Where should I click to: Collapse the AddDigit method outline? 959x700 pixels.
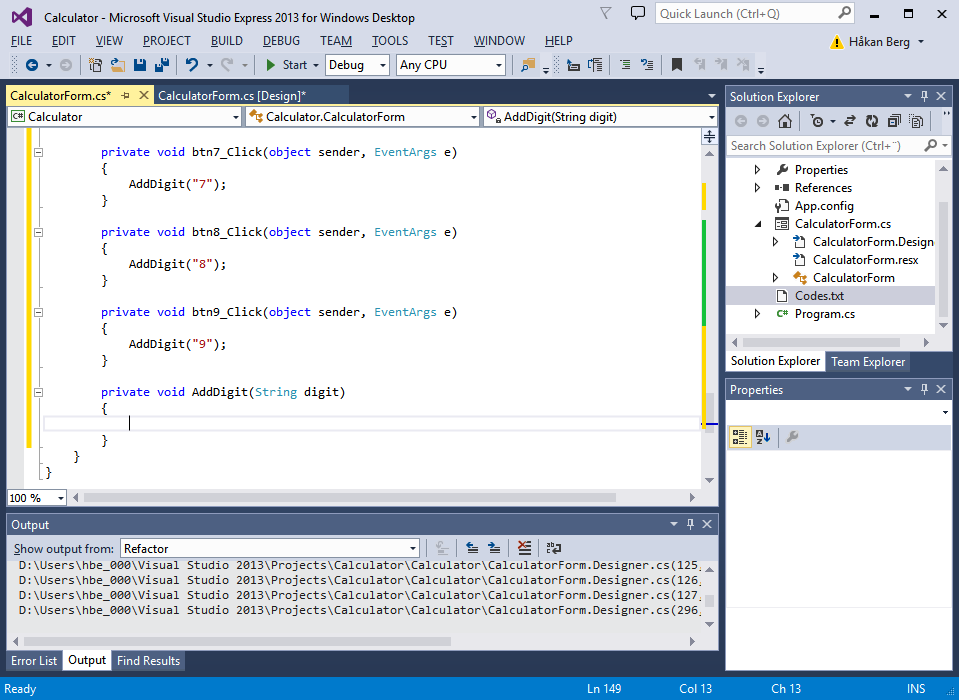click(39, 392)
